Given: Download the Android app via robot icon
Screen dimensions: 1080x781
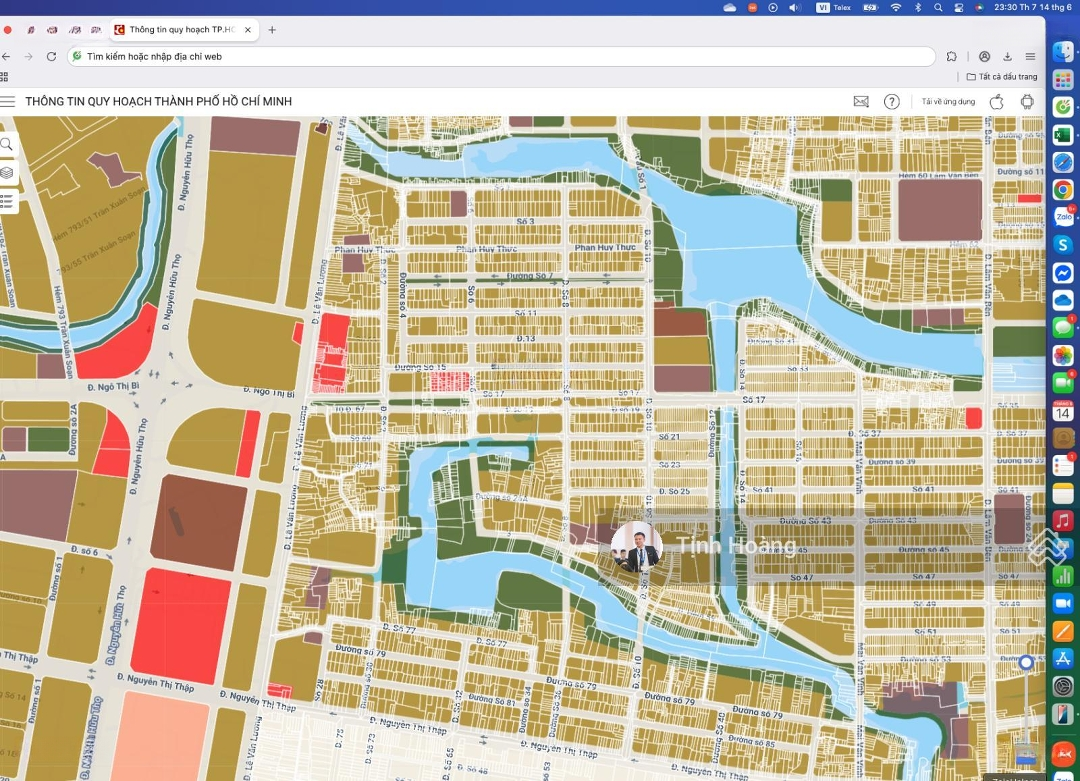Looking at the screenshot, I should [x=1027, y=101].
